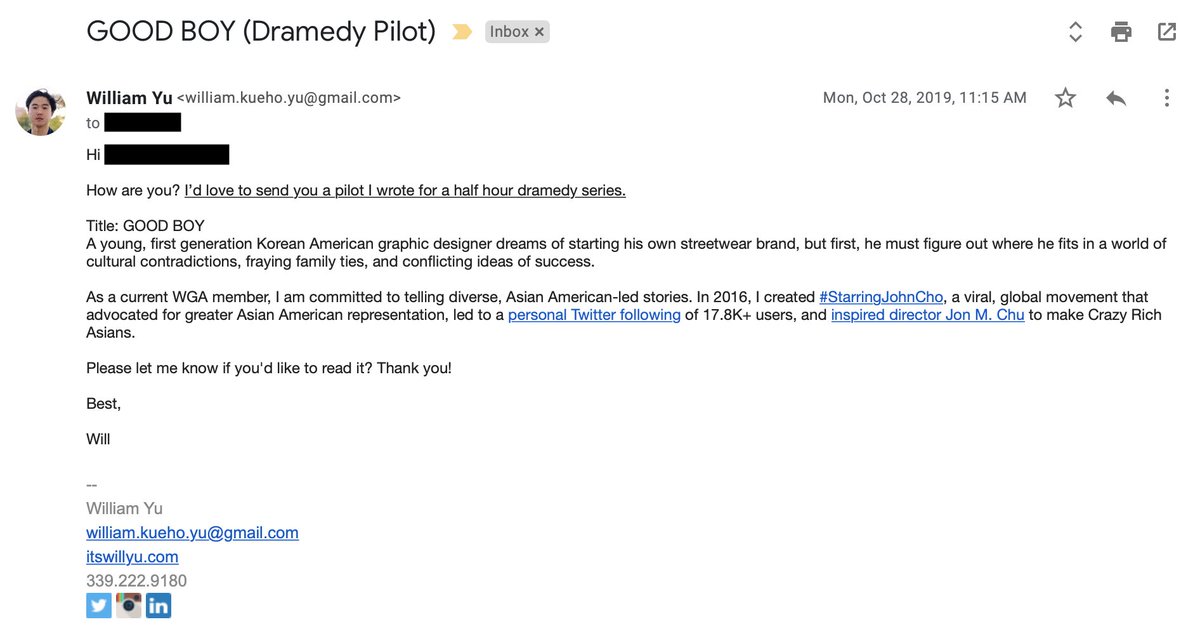The height and width of the screenshot is (636, 1200).
Task: Open the three-dot more options menu
Action: click(x=1167, y=98)
